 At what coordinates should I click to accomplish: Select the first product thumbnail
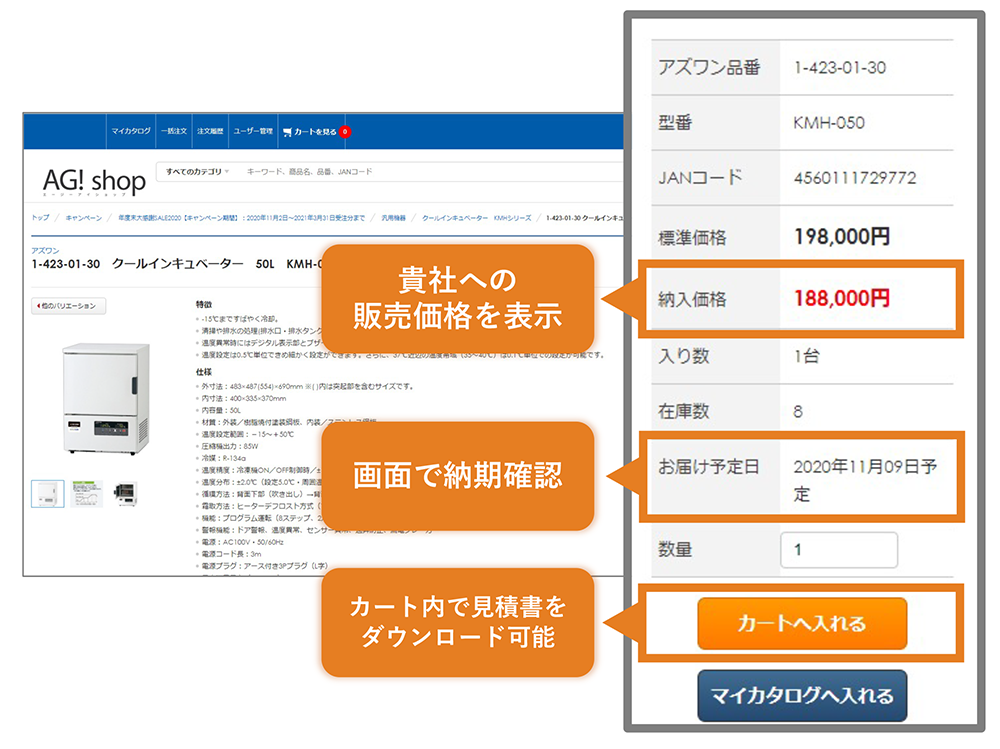[48, 494]
